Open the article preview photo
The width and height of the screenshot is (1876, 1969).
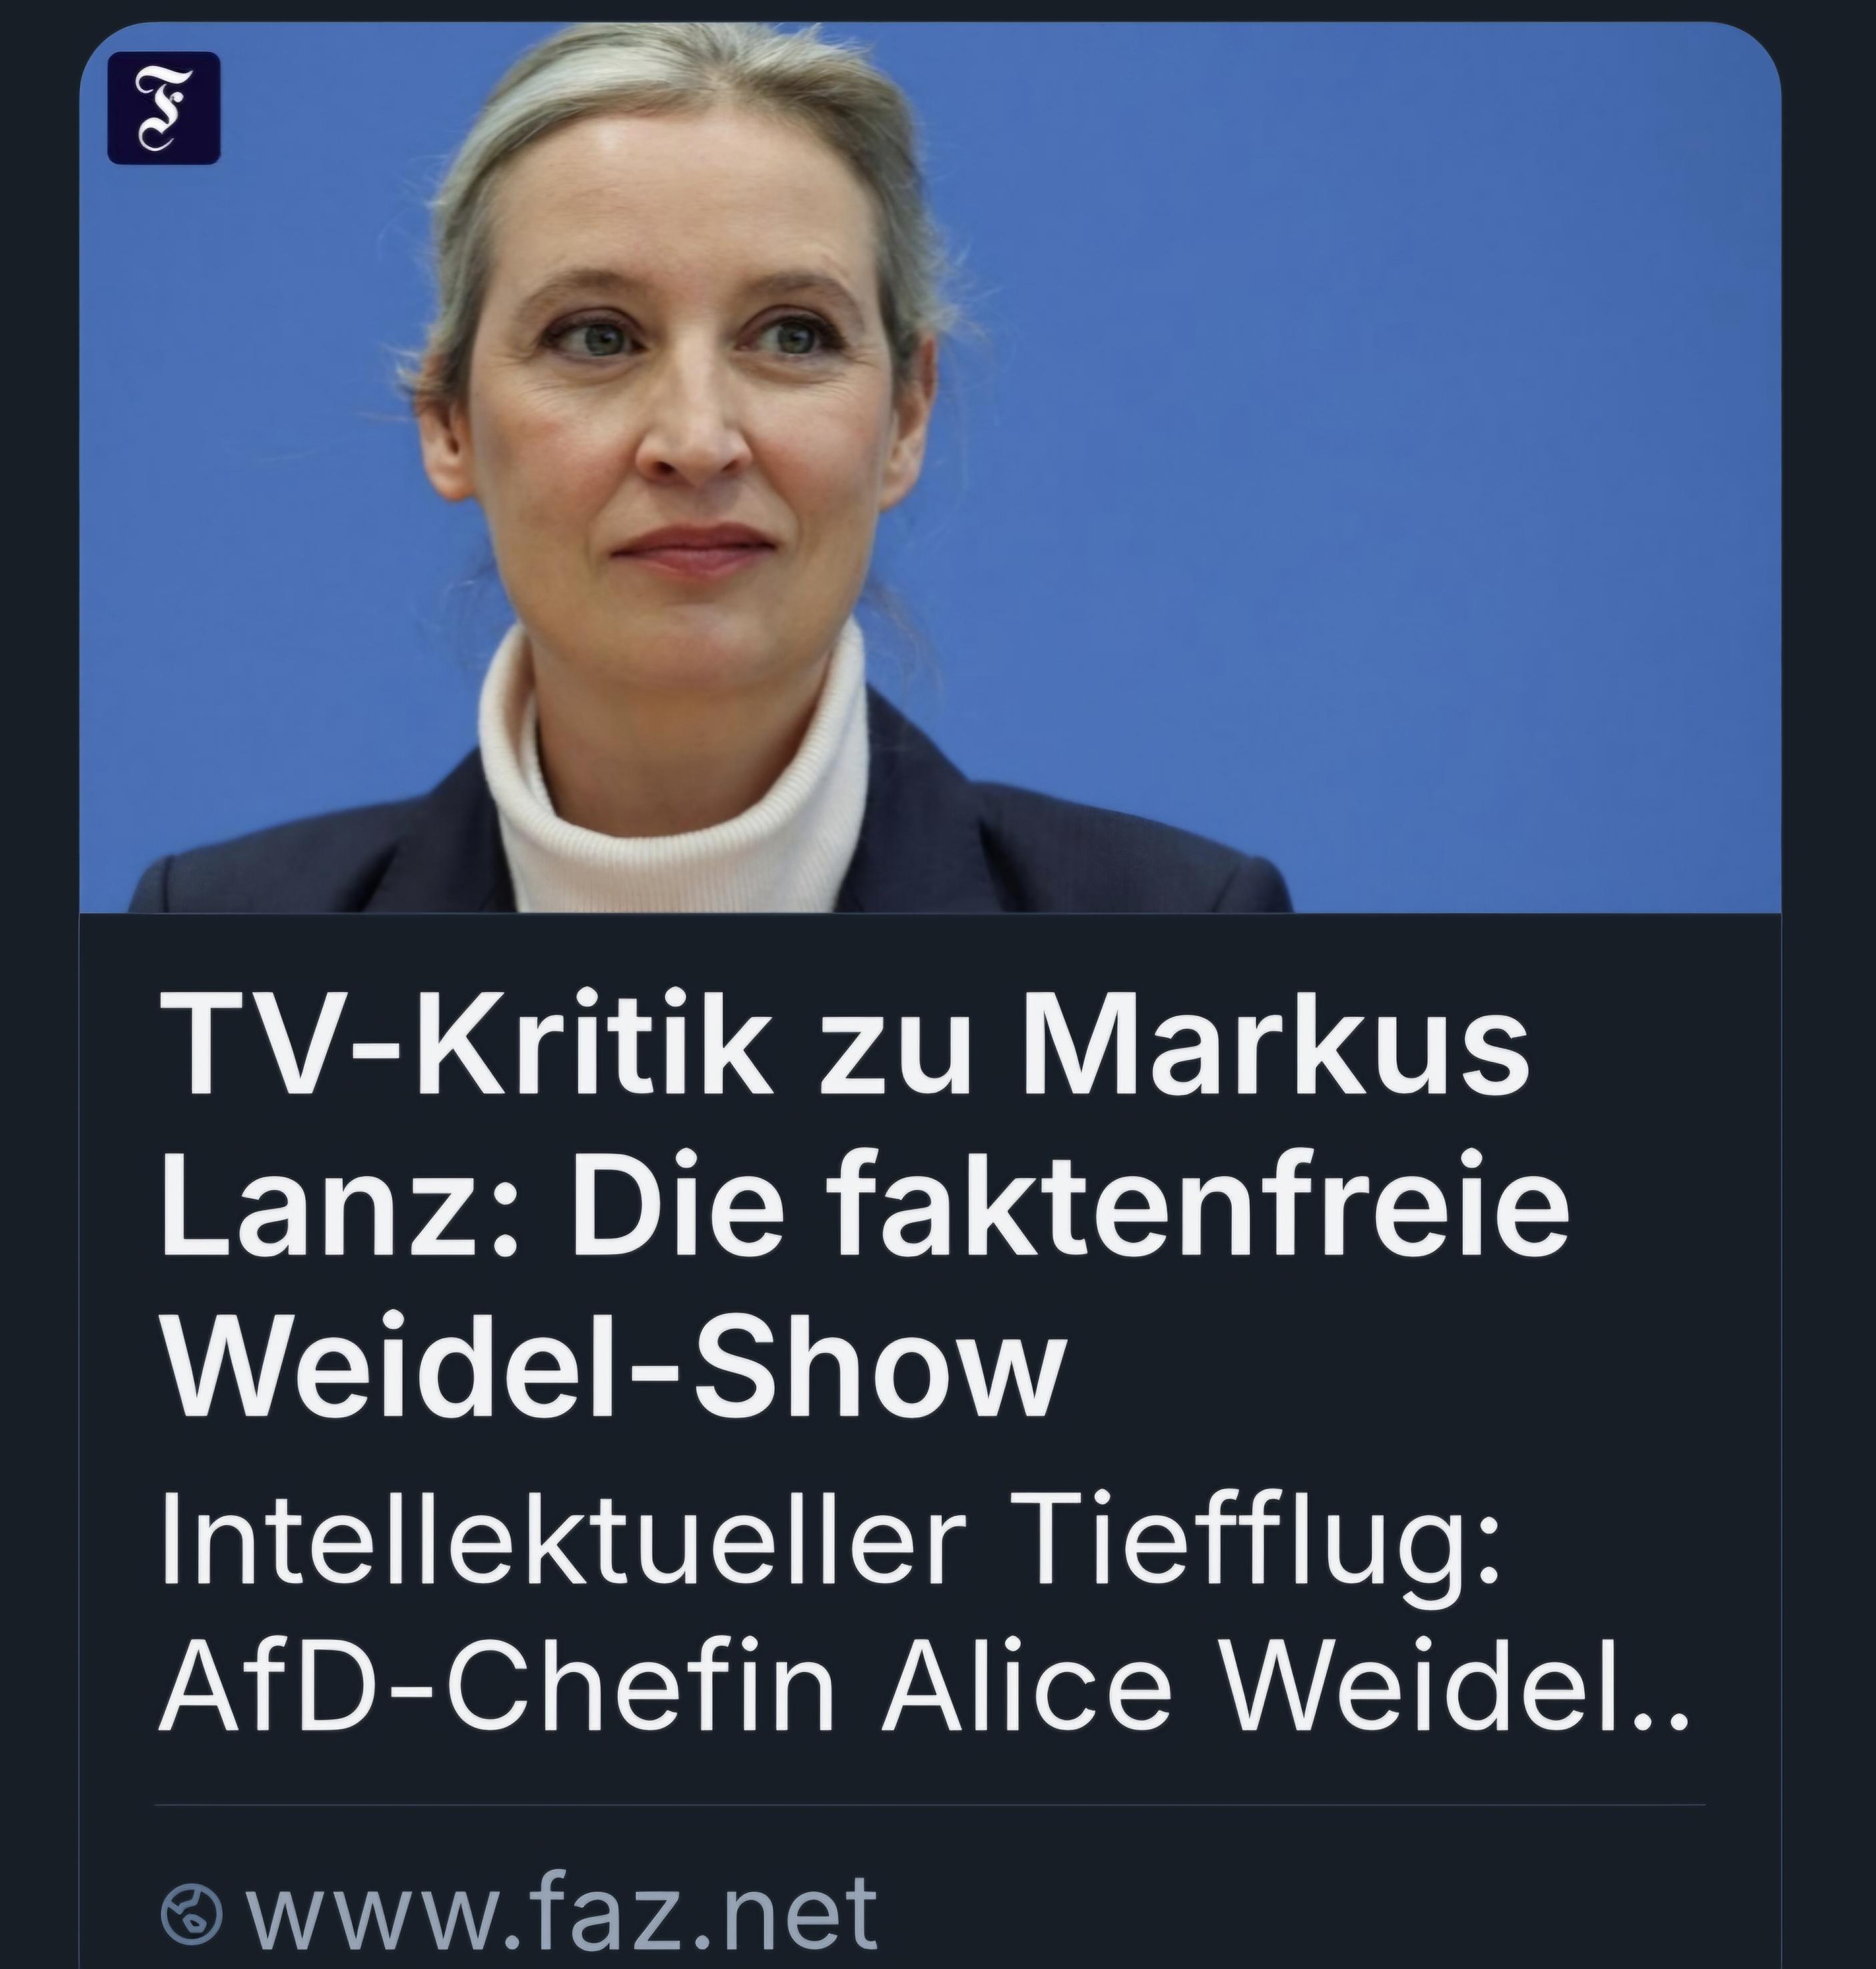click(x=930, y=468)
